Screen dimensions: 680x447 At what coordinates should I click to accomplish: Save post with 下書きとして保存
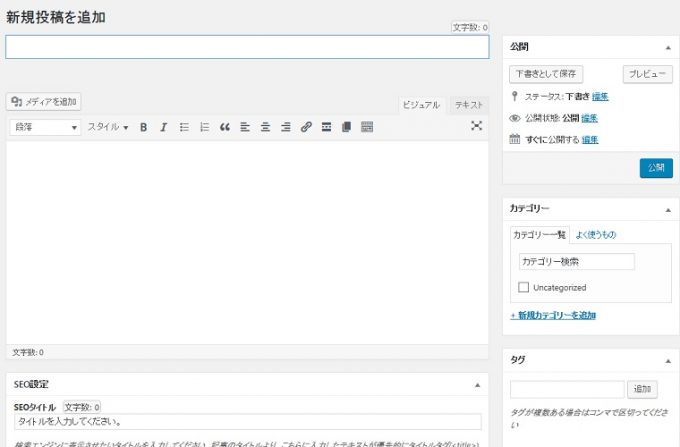tap(546, 74)
